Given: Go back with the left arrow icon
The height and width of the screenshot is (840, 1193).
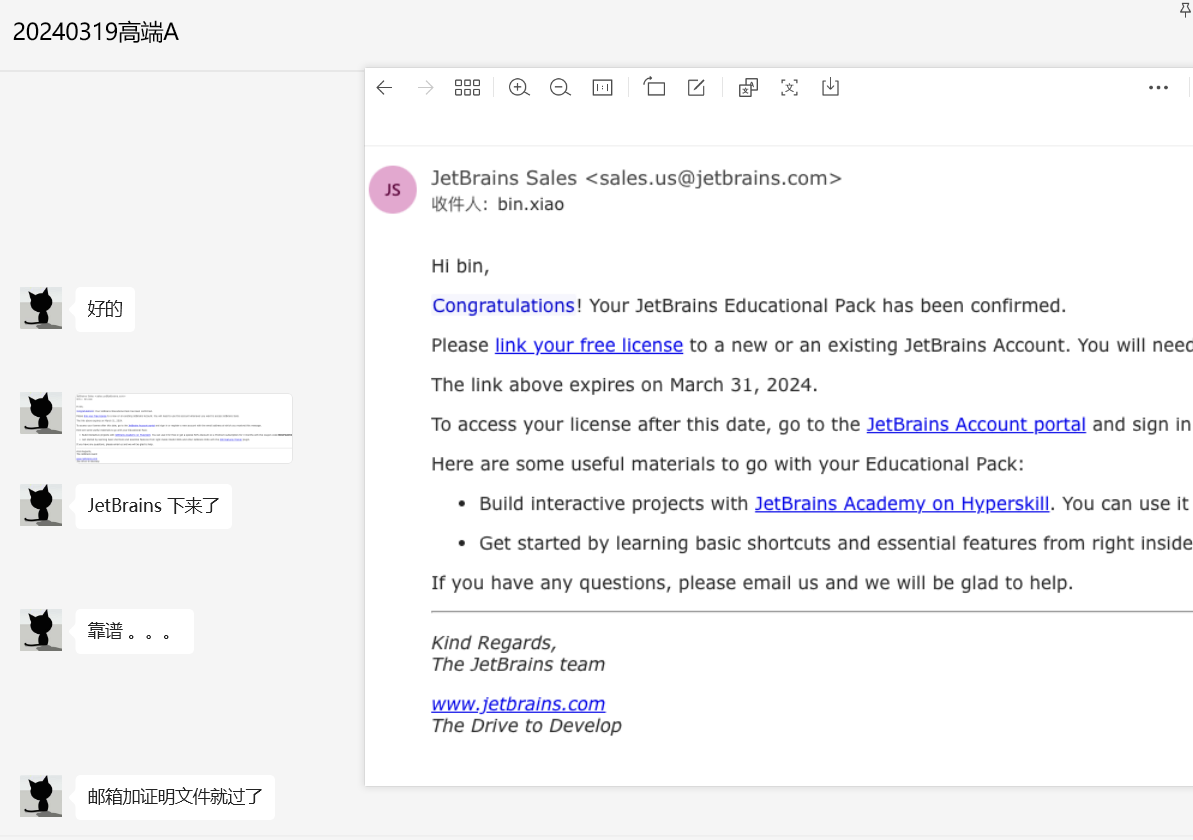Looking at the screenshot, I should click(384, 88).
